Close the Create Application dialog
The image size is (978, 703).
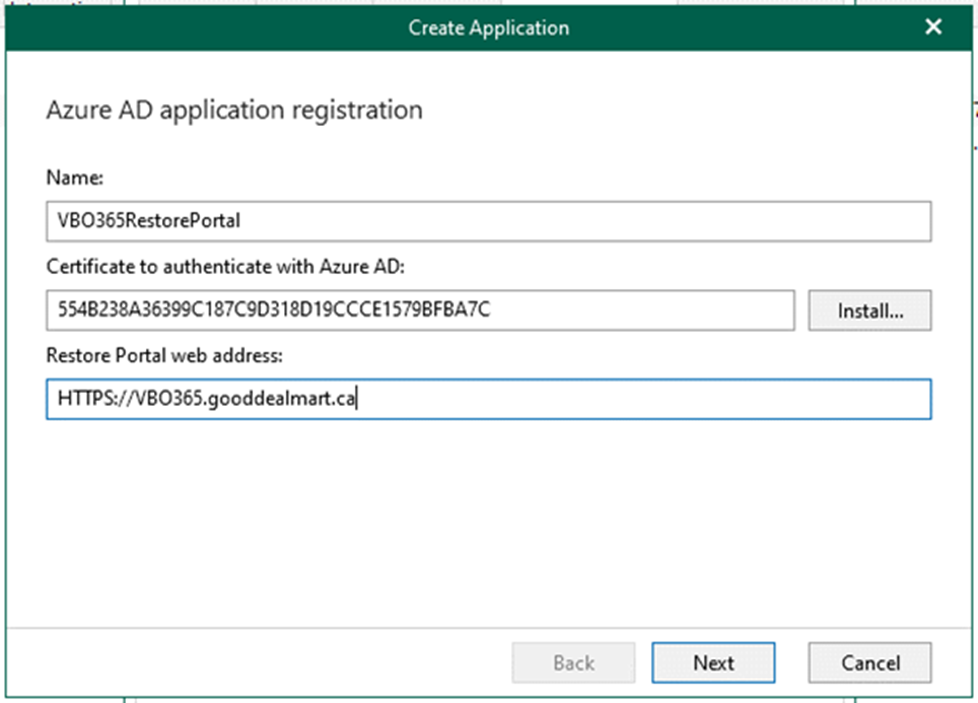[x=933, y=27]
